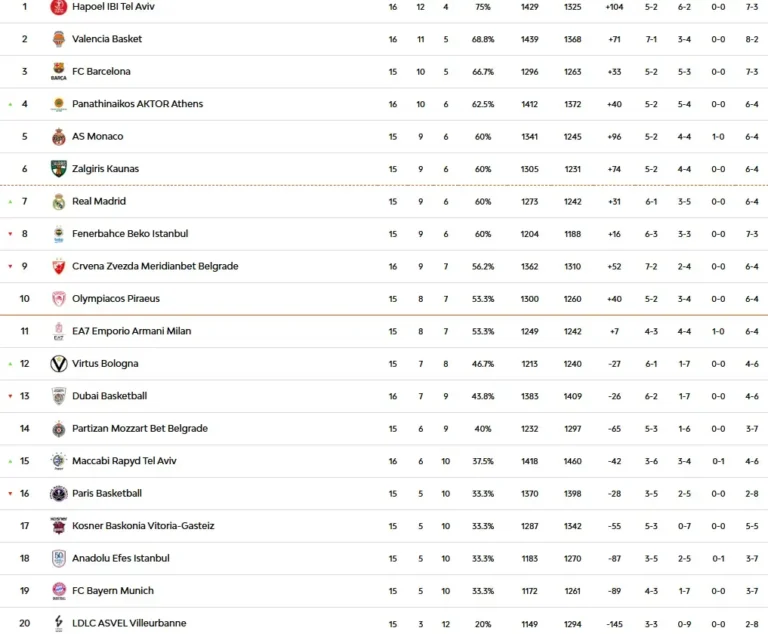The image size is (768, 634).
Task: Click the FC Bayern Munich logo
Action: 58,591
